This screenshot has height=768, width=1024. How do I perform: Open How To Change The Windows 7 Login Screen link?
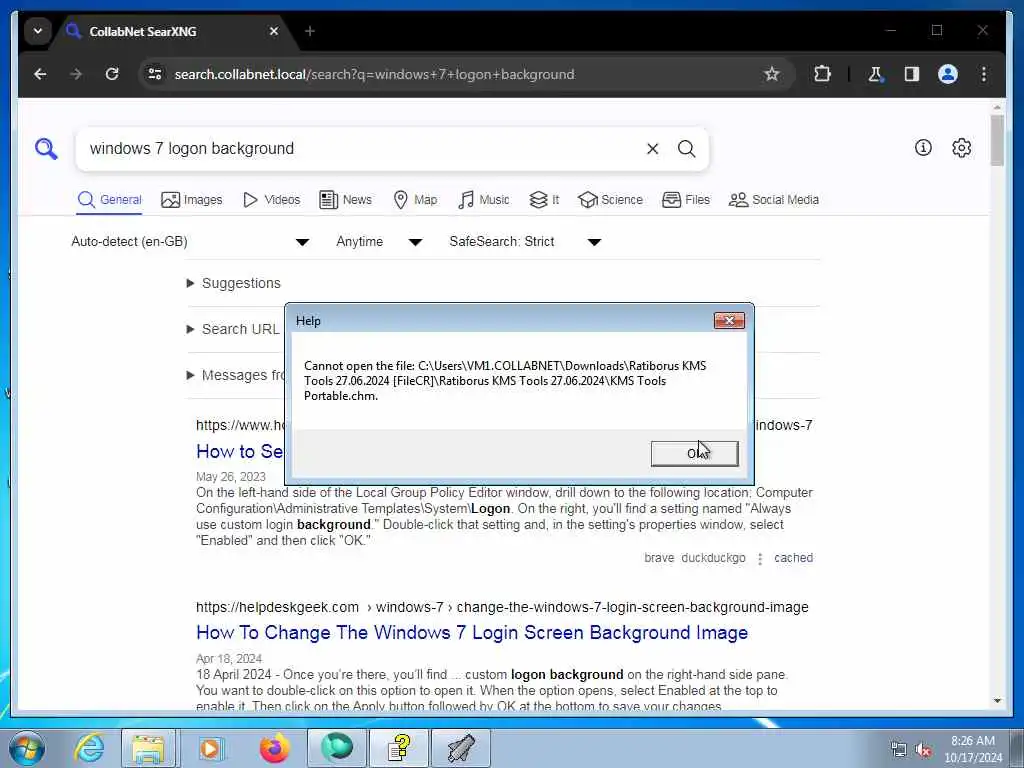coord(472,633)
